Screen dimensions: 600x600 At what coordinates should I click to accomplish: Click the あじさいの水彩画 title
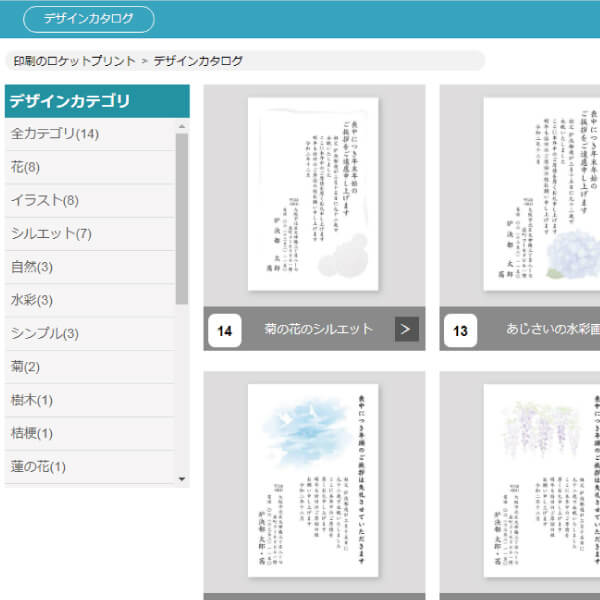pos(553,329)
